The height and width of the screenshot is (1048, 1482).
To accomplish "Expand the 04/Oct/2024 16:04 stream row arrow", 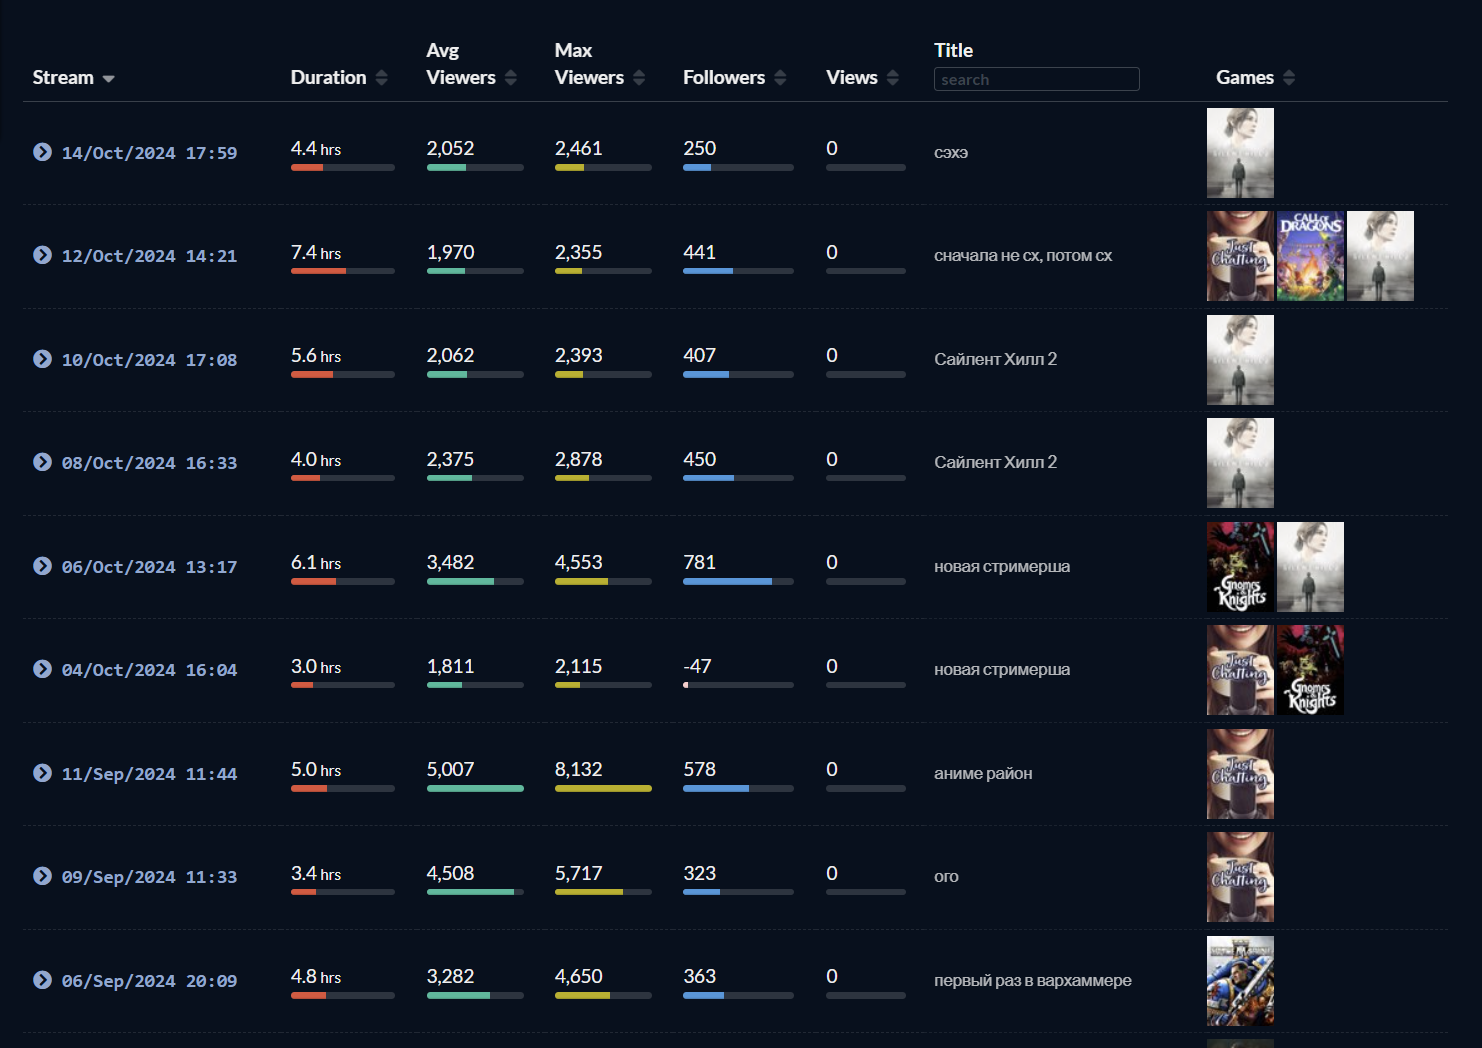I will click(x=42, y=669).
